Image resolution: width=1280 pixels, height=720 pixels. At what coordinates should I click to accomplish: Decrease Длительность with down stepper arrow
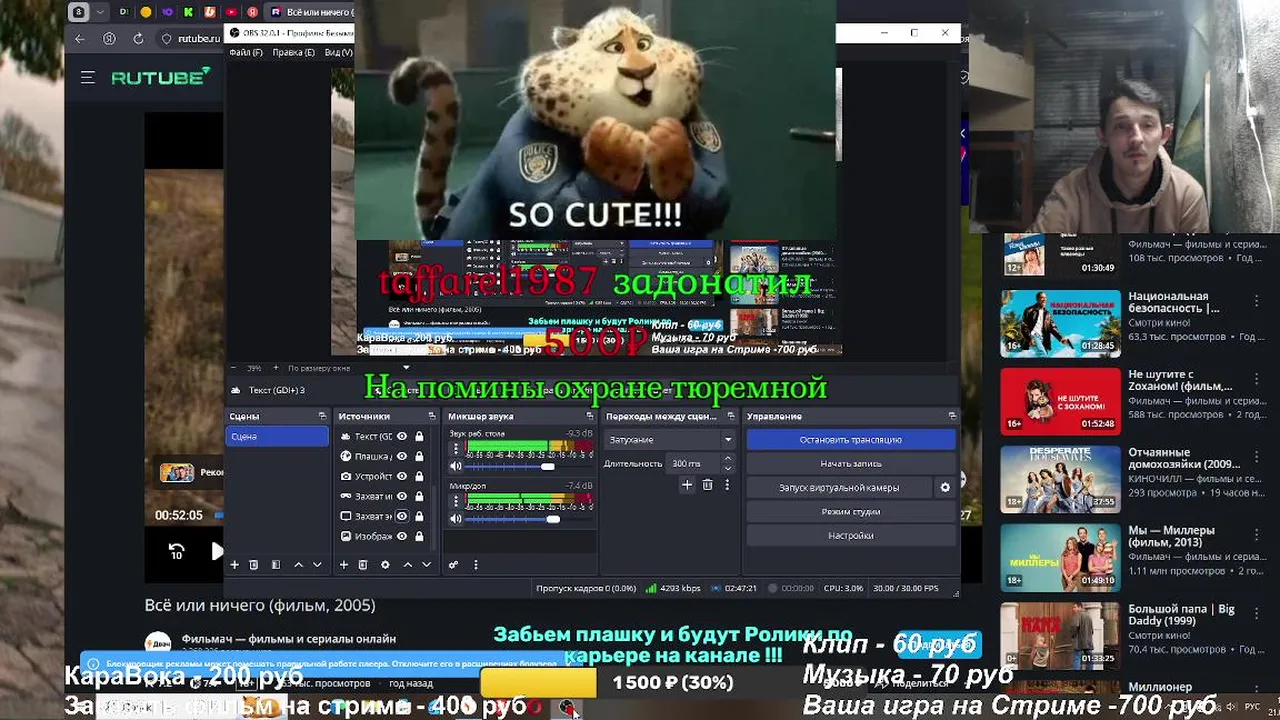click(727, 468)
